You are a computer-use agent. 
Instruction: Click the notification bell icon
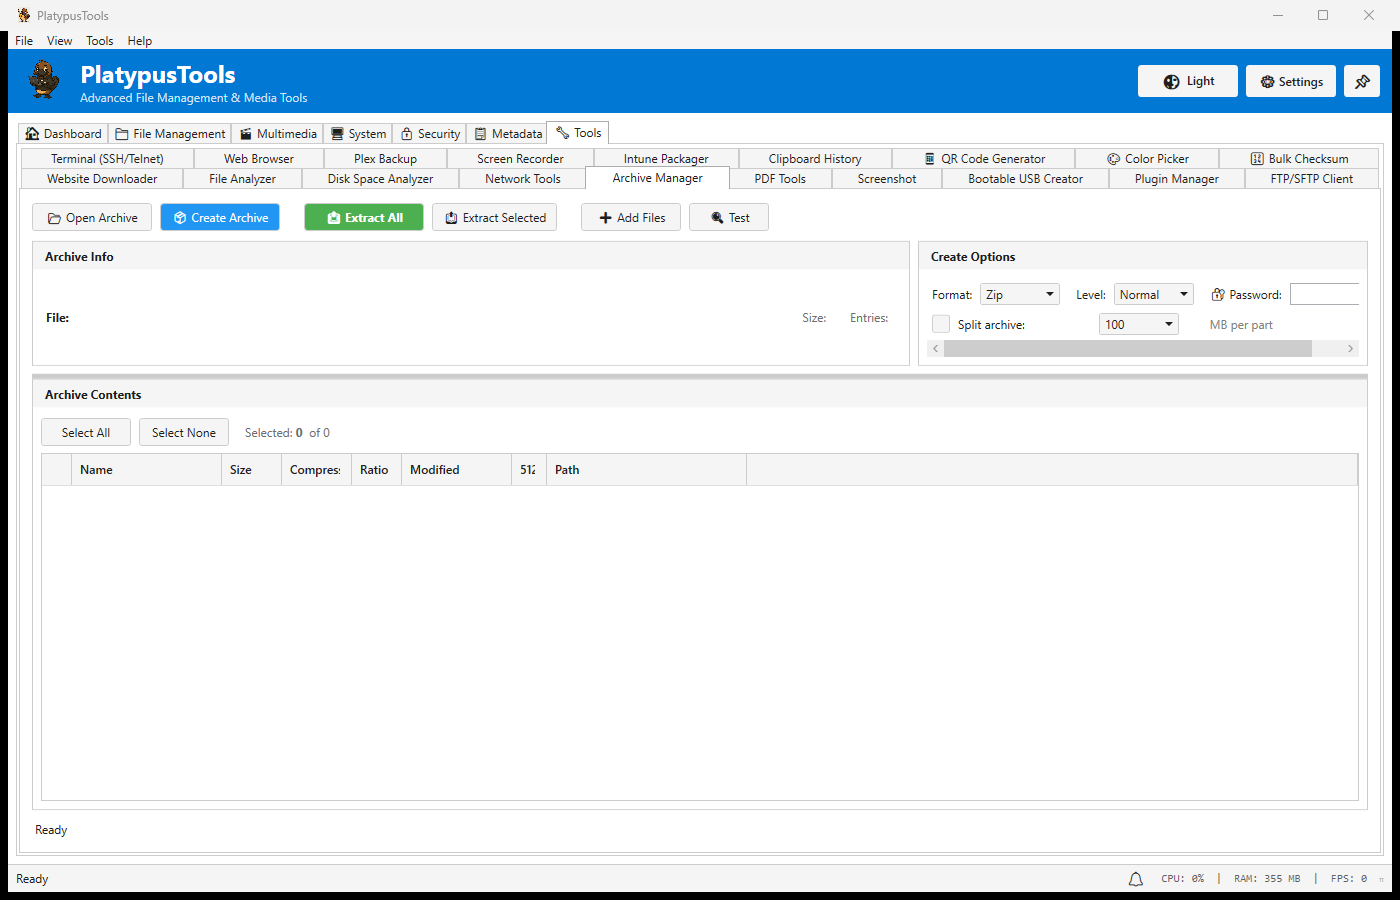coord(1136,879)
